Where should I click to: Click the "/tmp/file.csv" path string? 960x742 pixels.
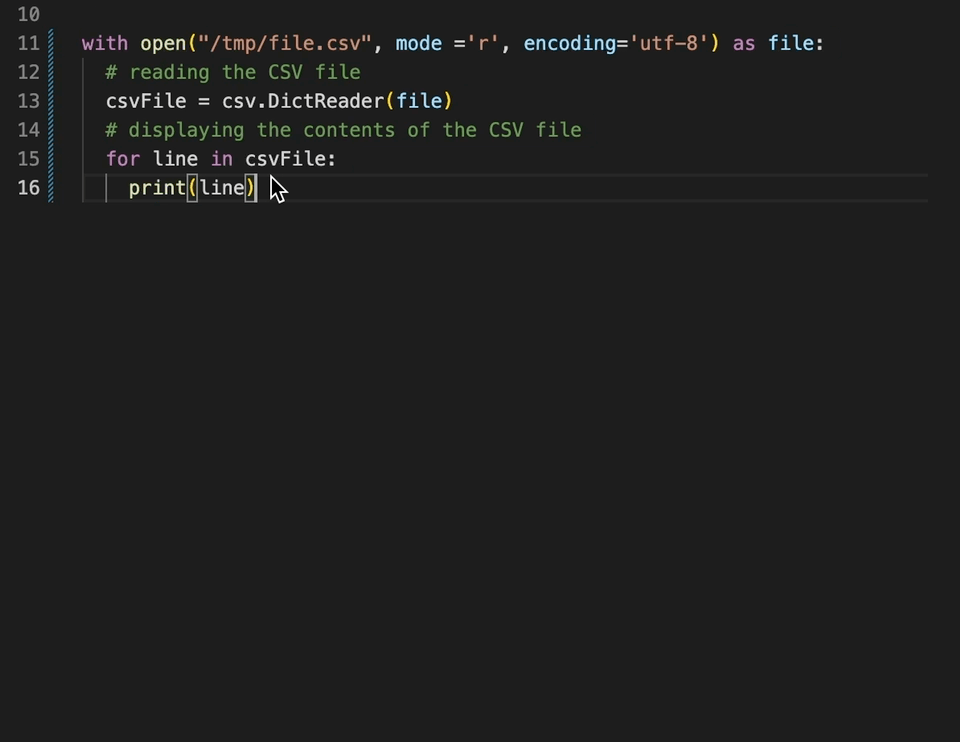tap(285, 43)
